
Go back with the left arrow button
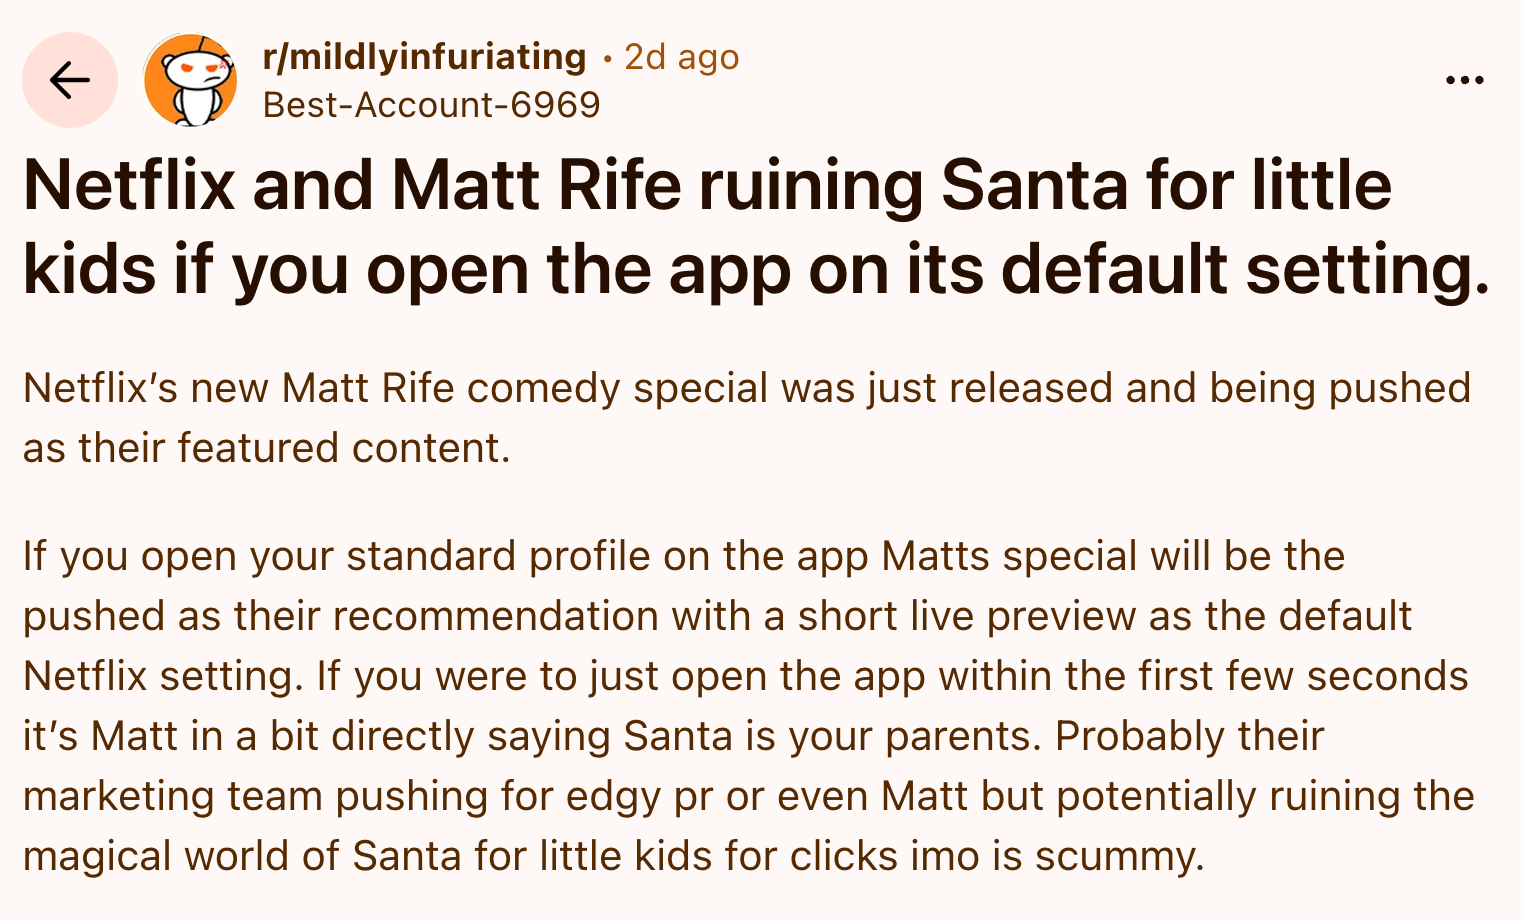pyautogui.click(x=70, y=80)
